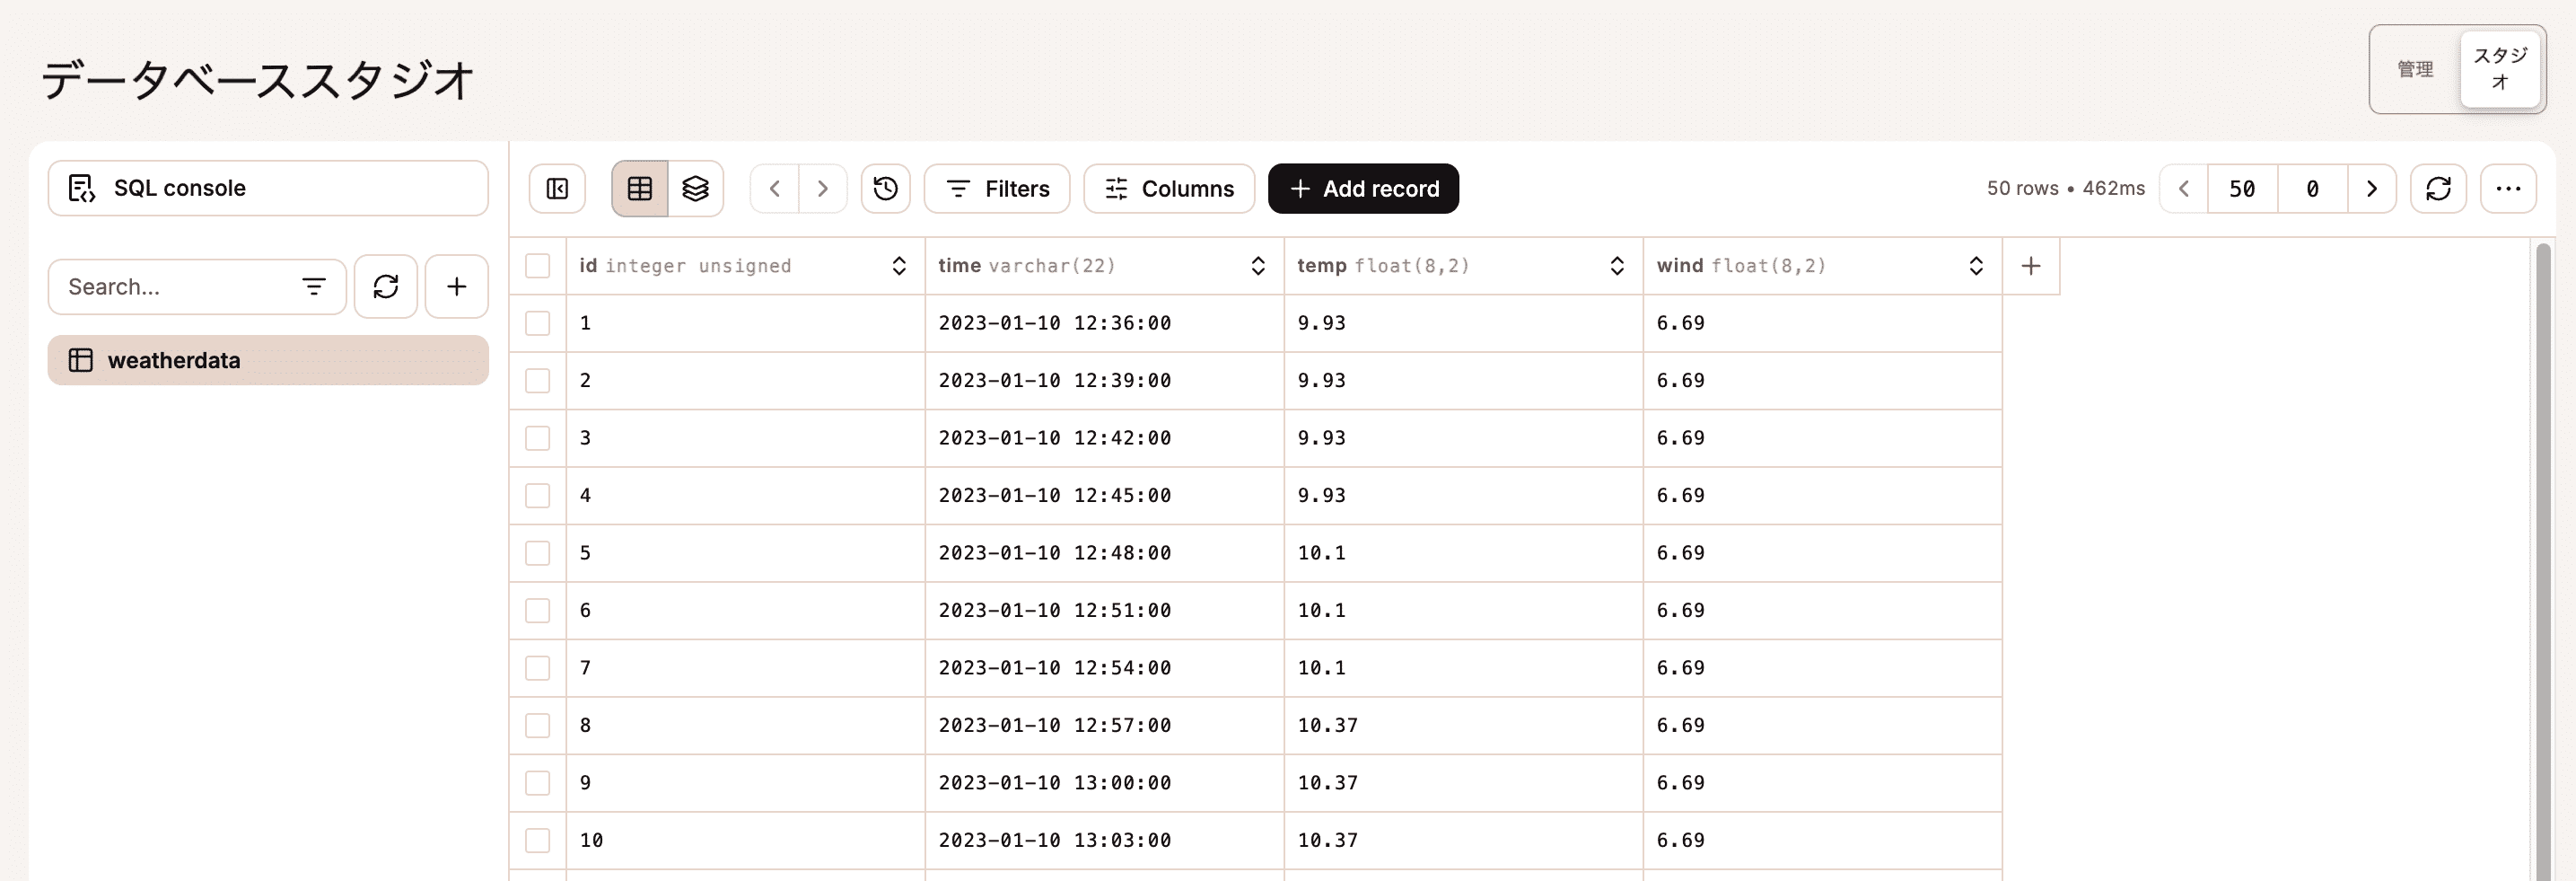Click time cell 2023-01-10 13:00:00

1104,783
